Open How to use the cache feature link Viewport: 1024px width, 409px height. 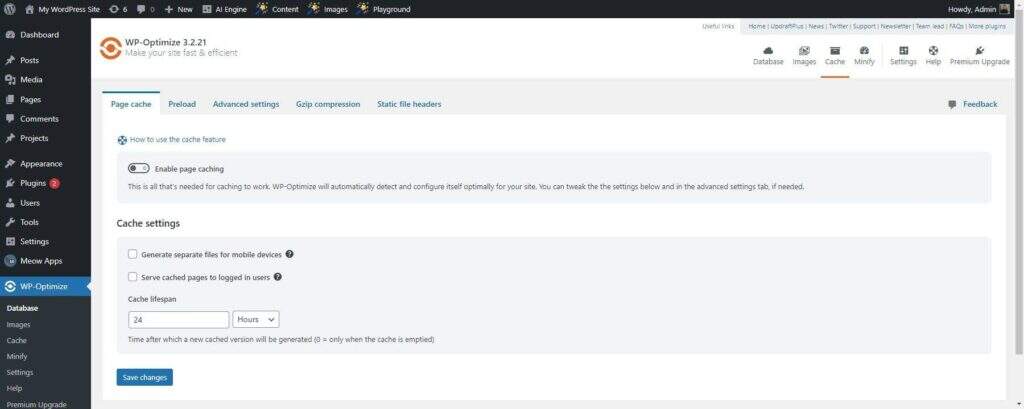pos(177,140)
